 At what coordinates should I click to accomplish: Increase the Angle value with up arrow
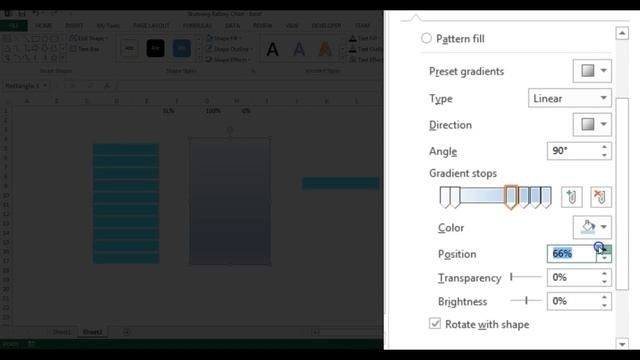click(604, 147)
